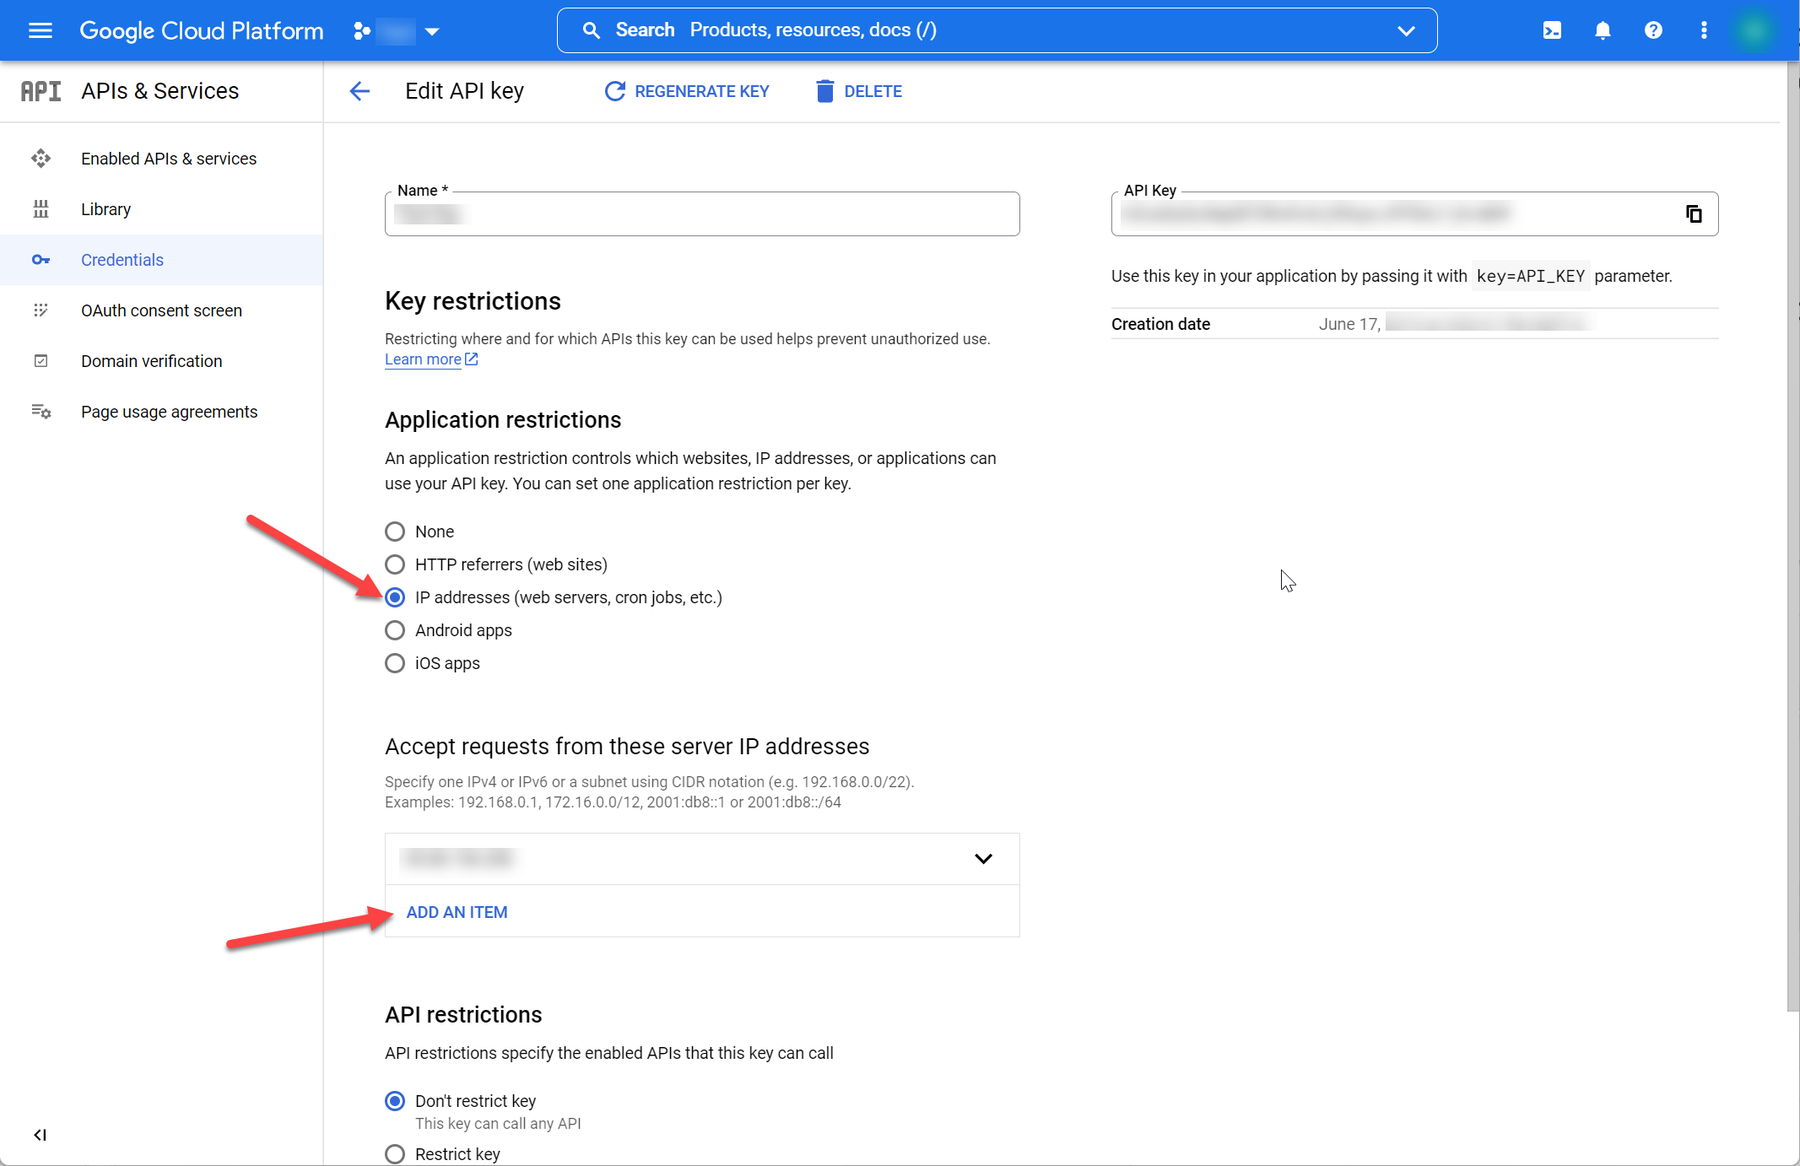Click the page vertical scrollbar
Screen dimensions: 1800x1166
(1792, 537)
